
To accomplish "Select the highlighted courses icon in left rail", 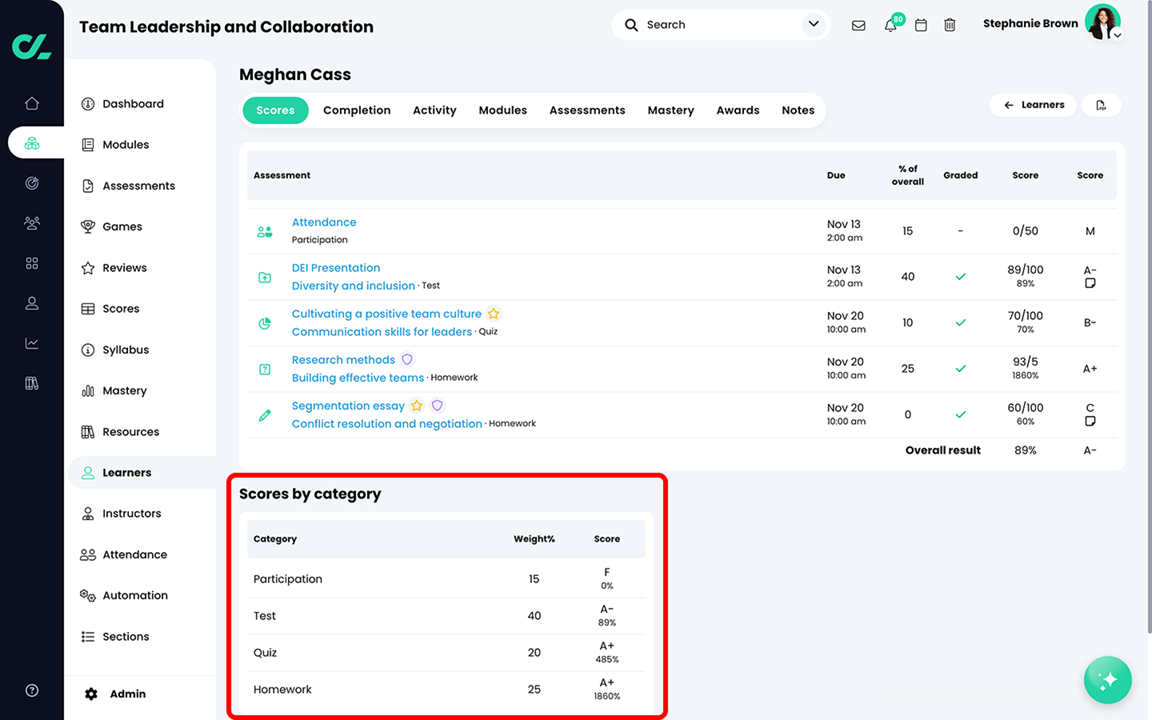I will [x=32, y=143].
